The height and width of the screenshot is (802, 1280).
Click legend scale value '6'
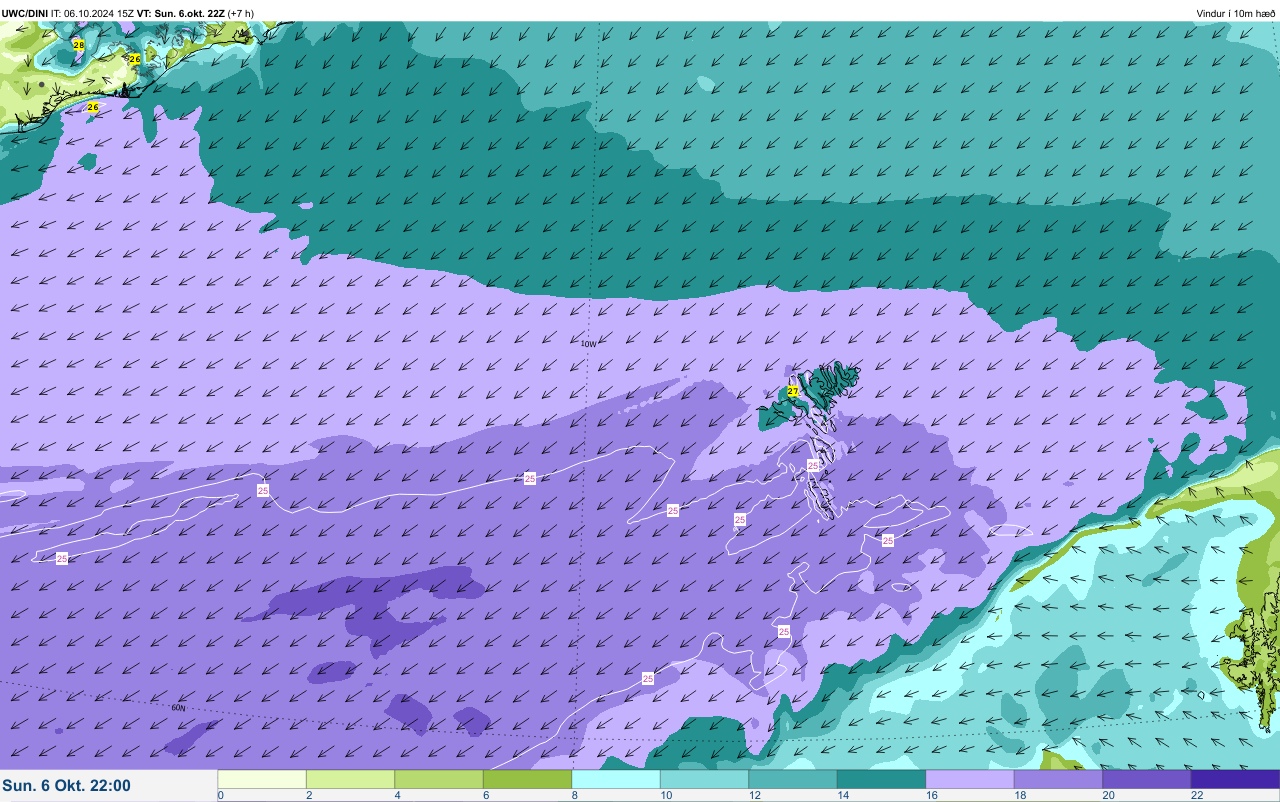pyautogui.click(x=486, y=796)
